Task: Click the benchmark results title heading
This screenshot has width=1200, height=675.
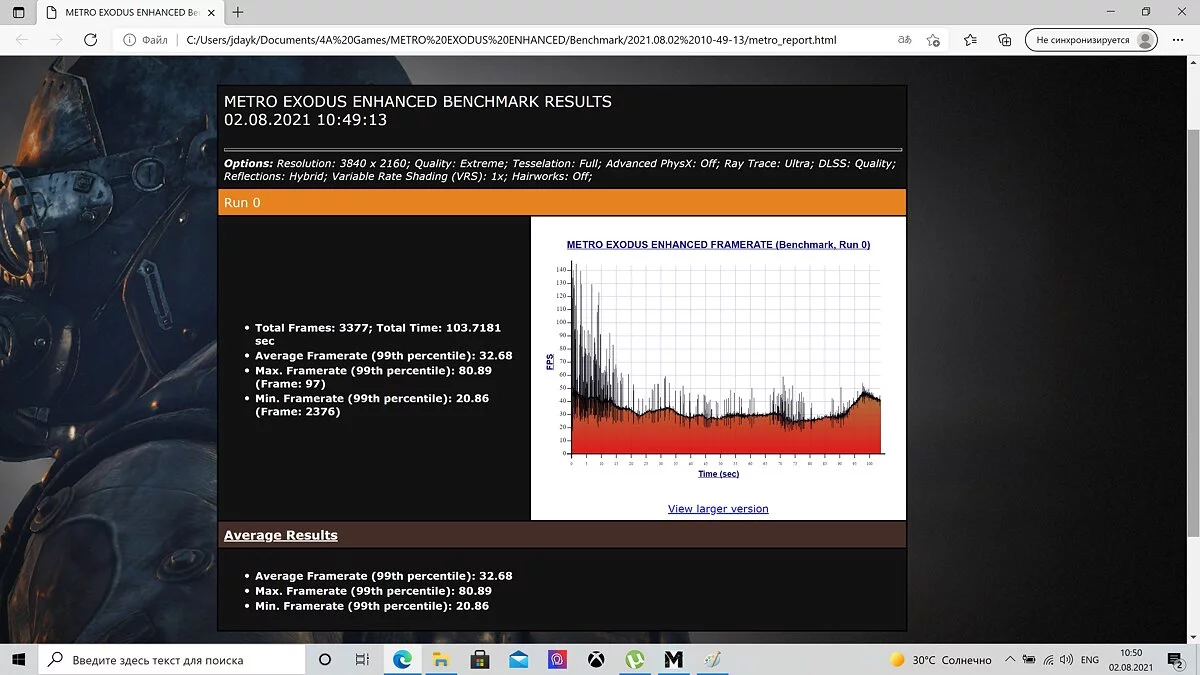Action: pyautogui.click(x=418, y=101)
